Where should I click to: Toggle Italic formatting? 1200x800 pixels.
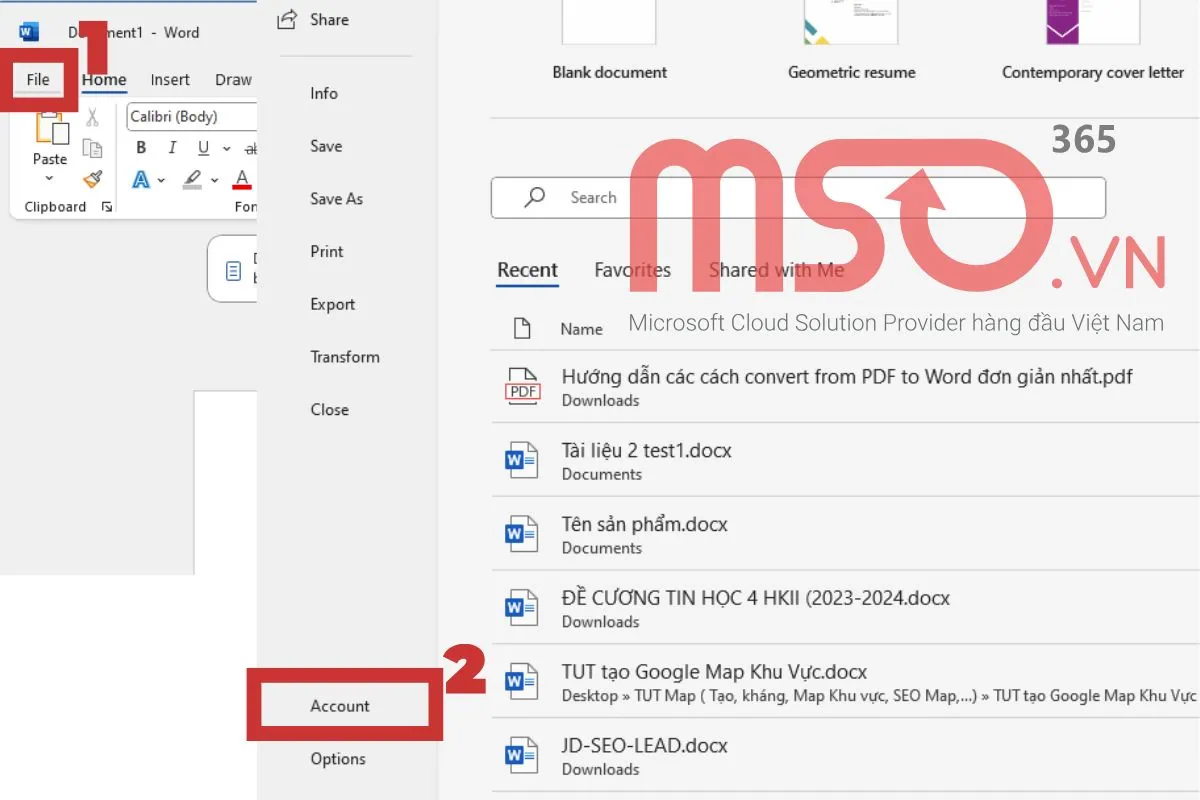tap(172, 148)
